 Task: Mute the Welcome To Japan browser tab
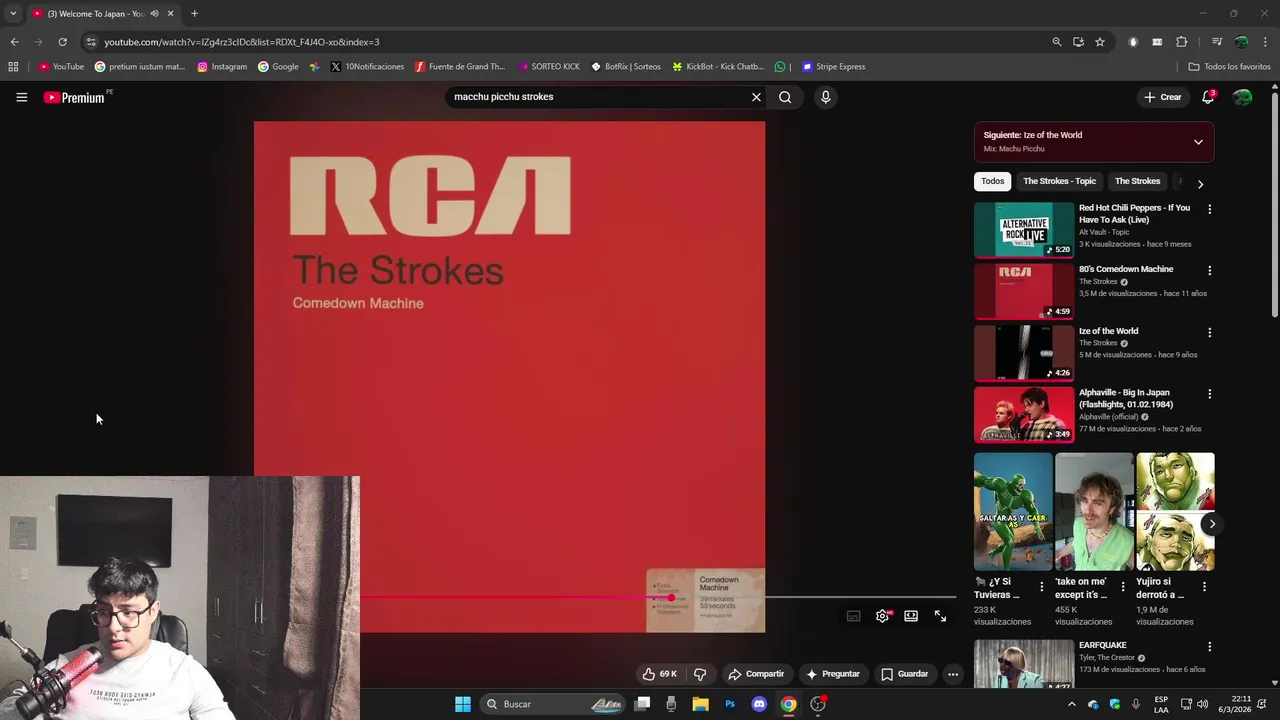[x=154, y=13]
